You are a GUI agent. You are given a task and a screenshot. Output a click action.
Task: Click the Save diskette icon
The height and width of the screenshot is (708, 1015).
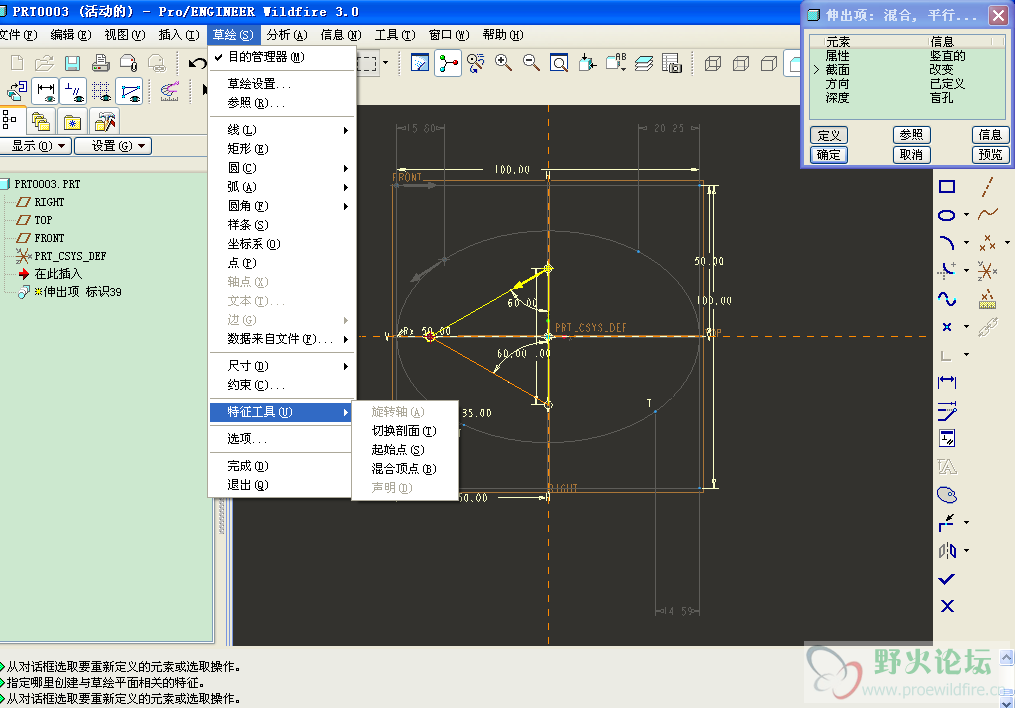click(x=72, y=63)
